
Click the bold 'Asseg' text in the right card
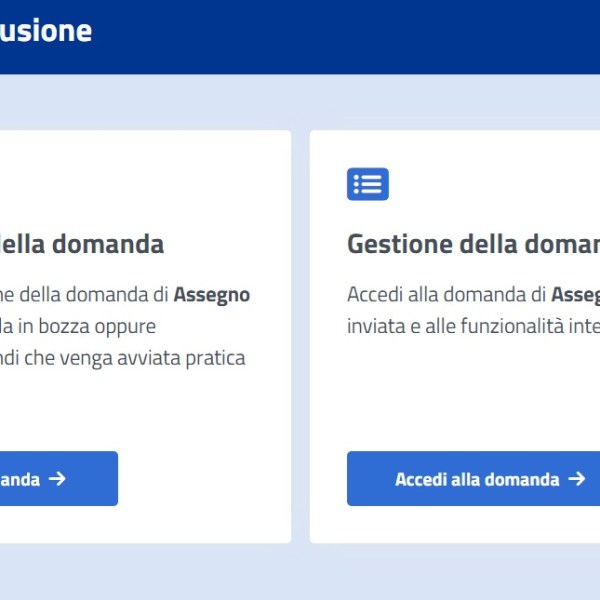[576, 295]
